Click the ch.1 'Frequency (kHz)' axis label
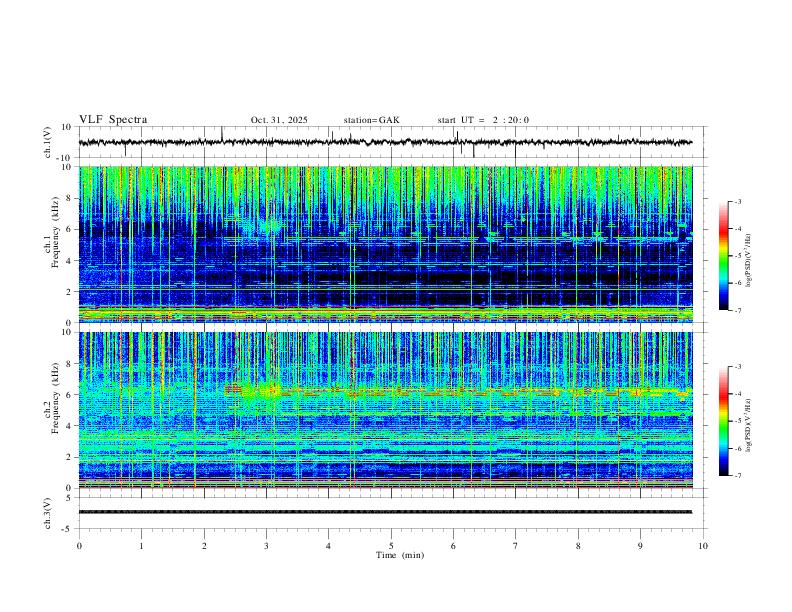This screenshot has height=612, width=792. pyautogui.click(x=55, y=233)
